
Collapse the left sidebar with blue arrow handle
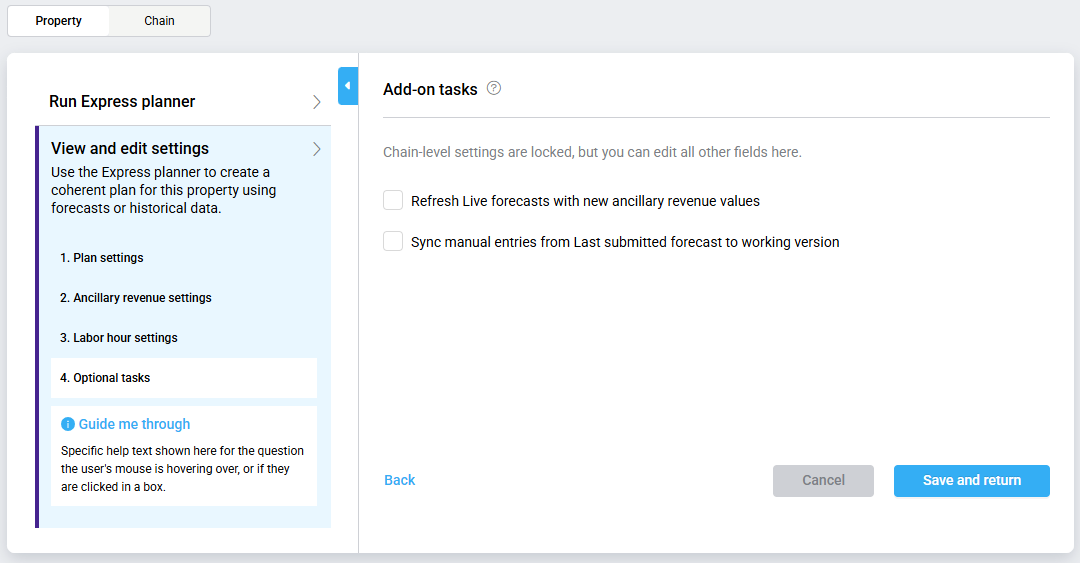[347, 86]
